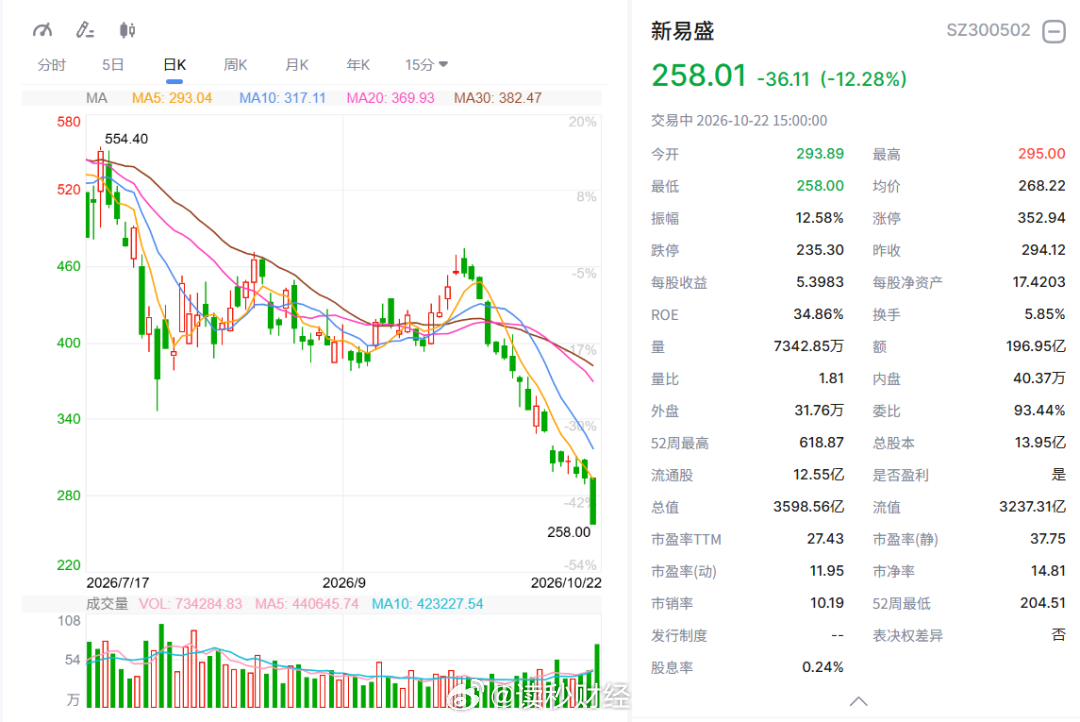
Task: Click MA30: 382.47 legend
Action: point(498,98)
